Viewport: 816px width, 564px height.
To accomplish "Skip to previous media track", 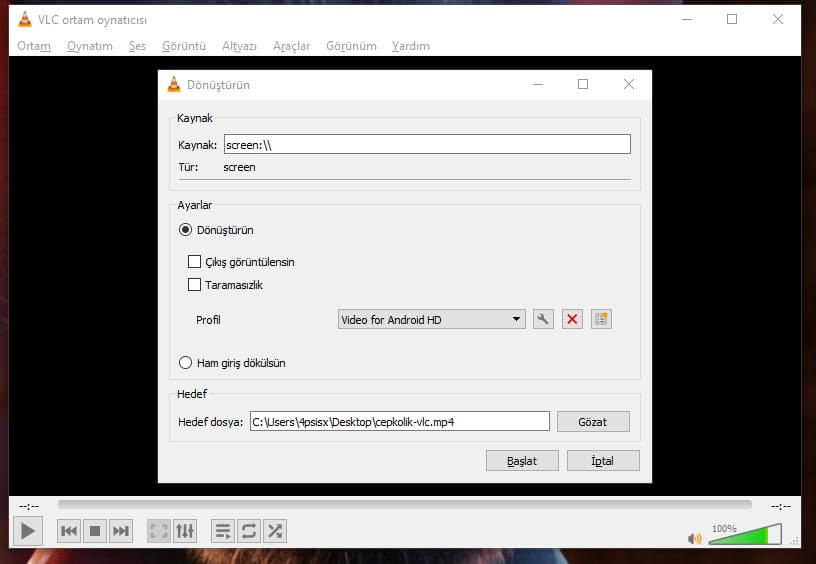I will click(x=69, y=531).
